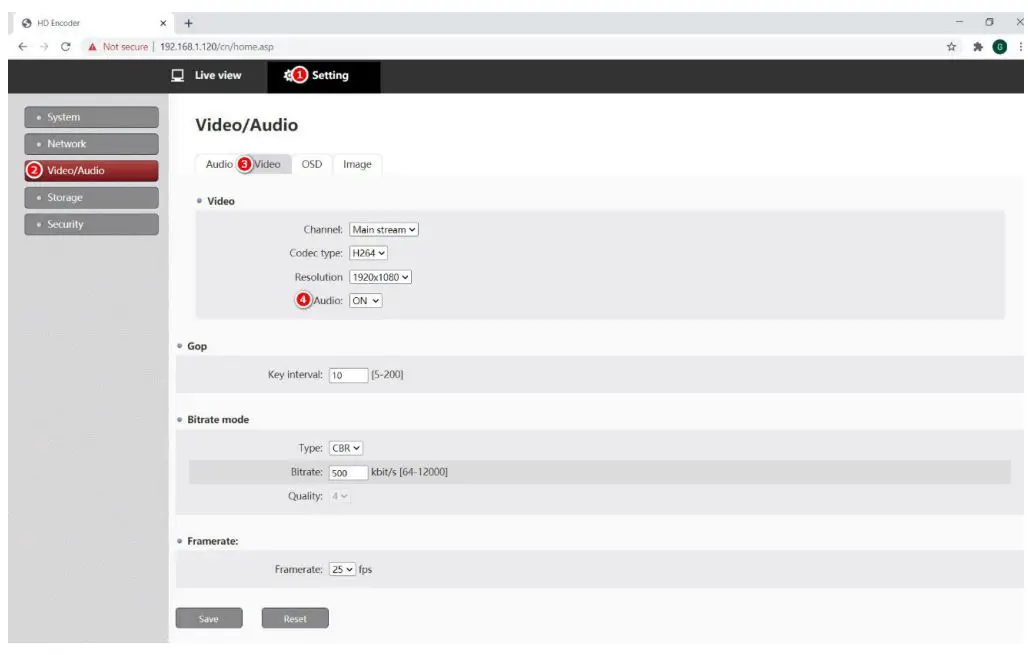Image resolution: width=1028 pixels, height=655 pixels.
Task: Click the Bitrate input field
Action: 348,473
